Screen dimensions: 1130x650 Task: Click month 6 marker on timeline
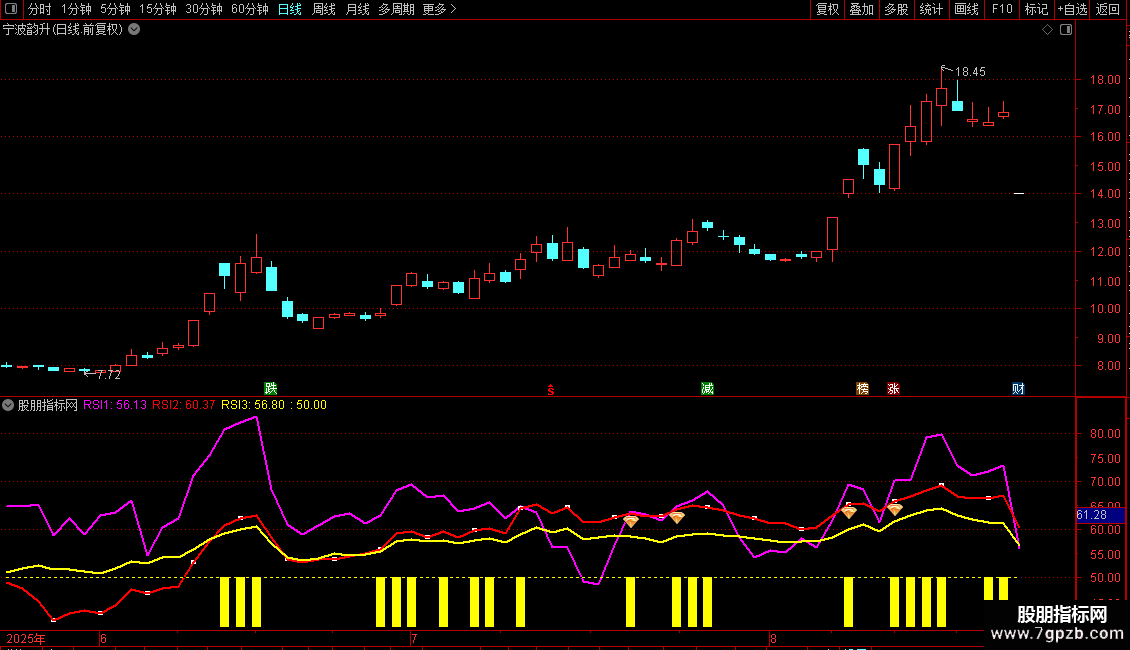(x=104, y=639)
